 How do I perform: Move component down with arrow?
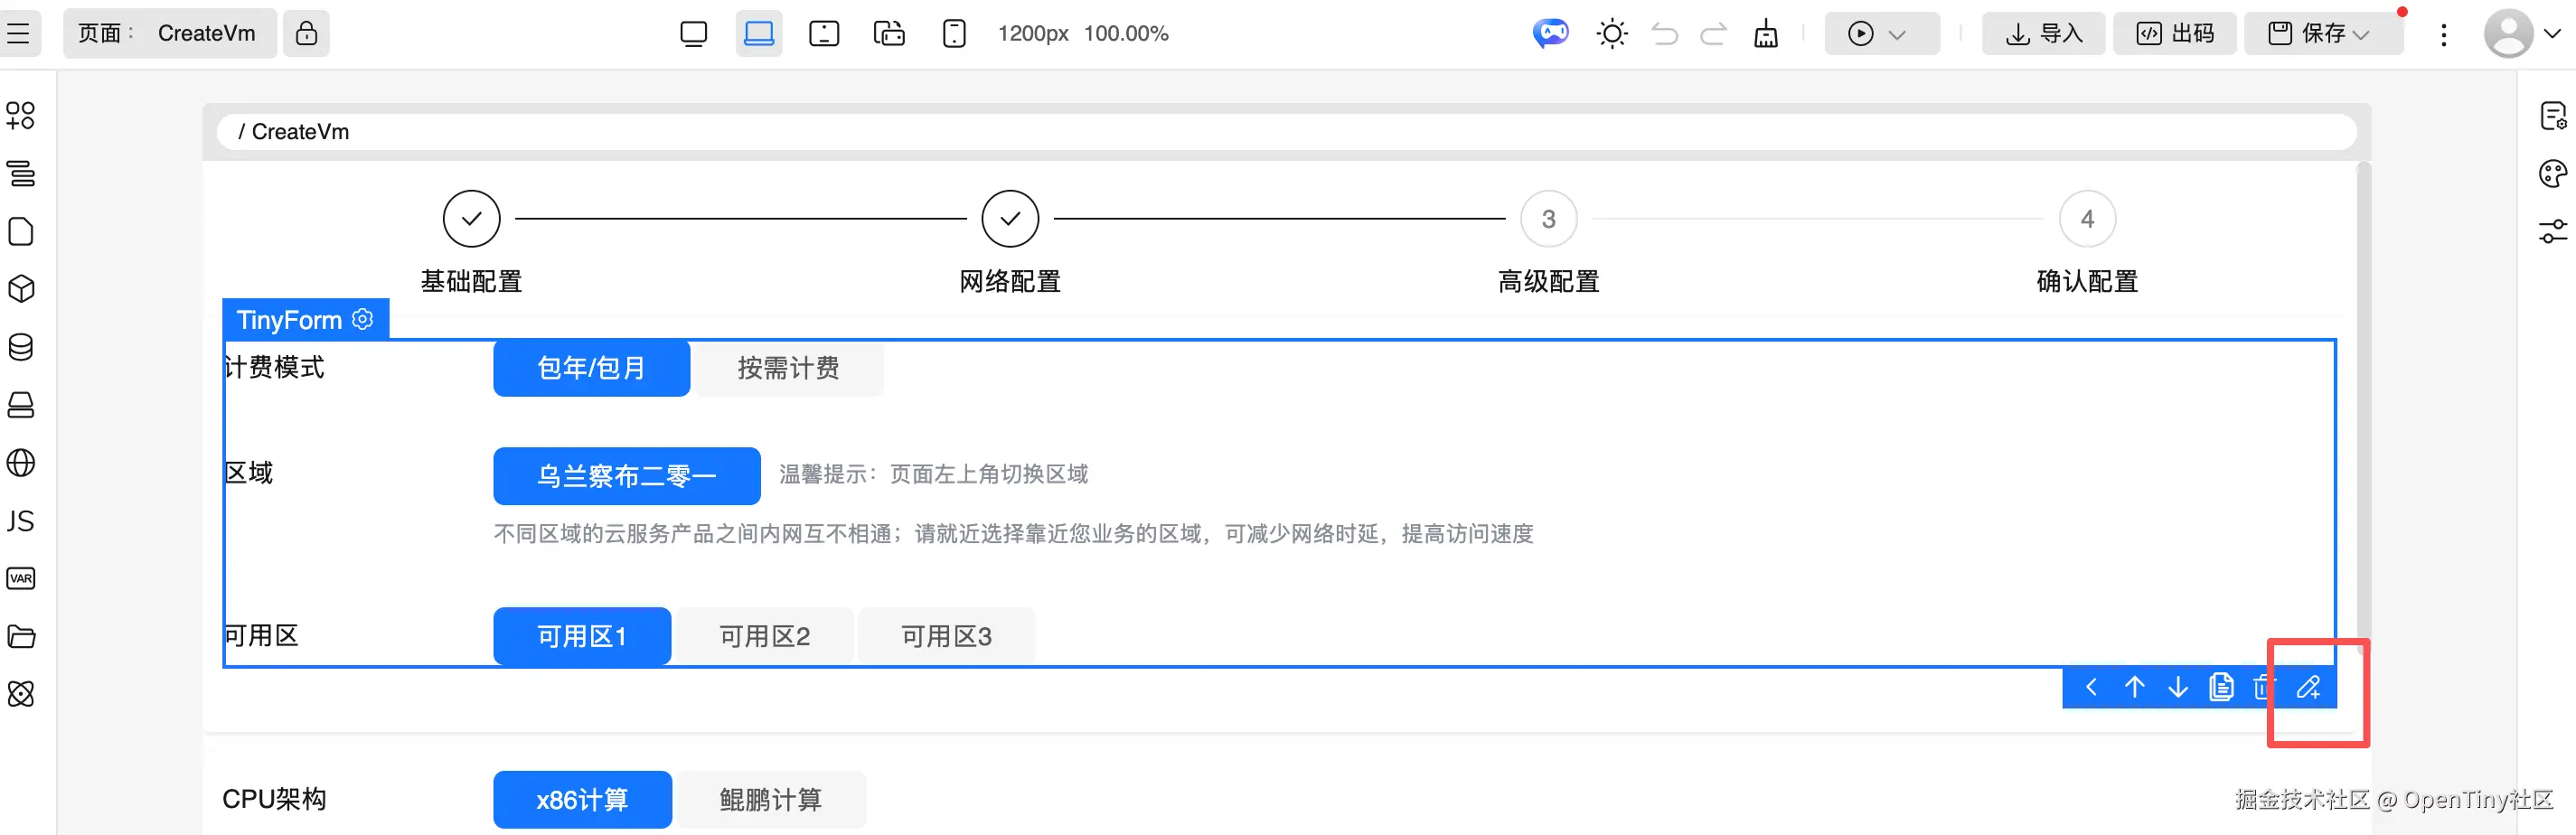[x=2177, y=688]
